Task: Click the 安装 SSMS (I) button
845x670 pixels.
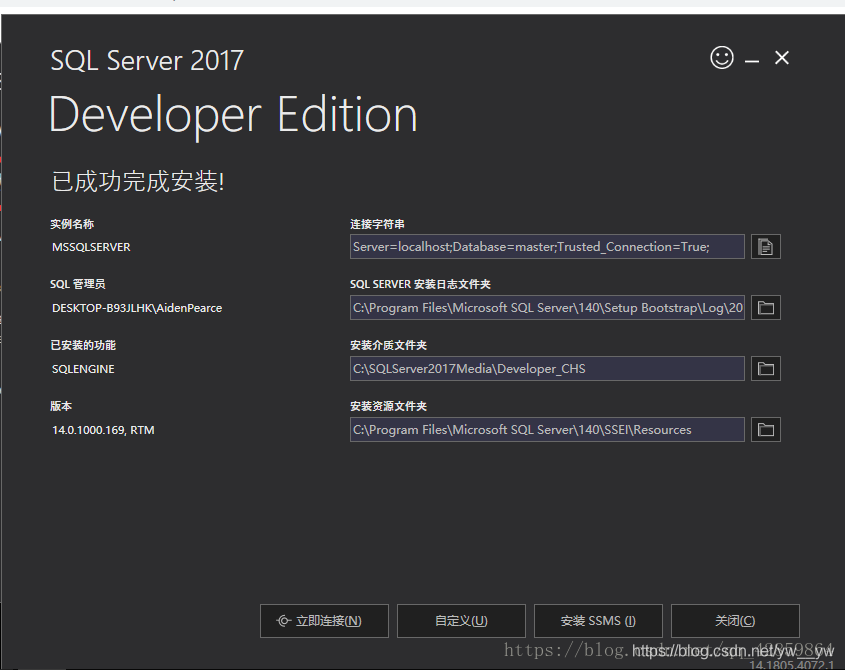Action: point(598,621)
